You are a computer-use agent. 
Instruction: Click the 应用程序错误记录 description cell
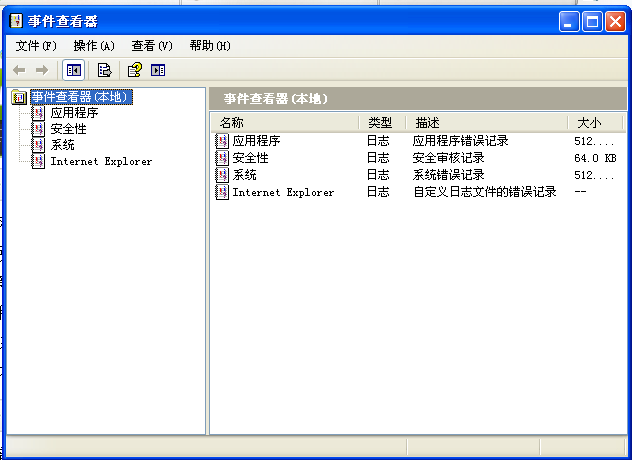tap(460, 141)
